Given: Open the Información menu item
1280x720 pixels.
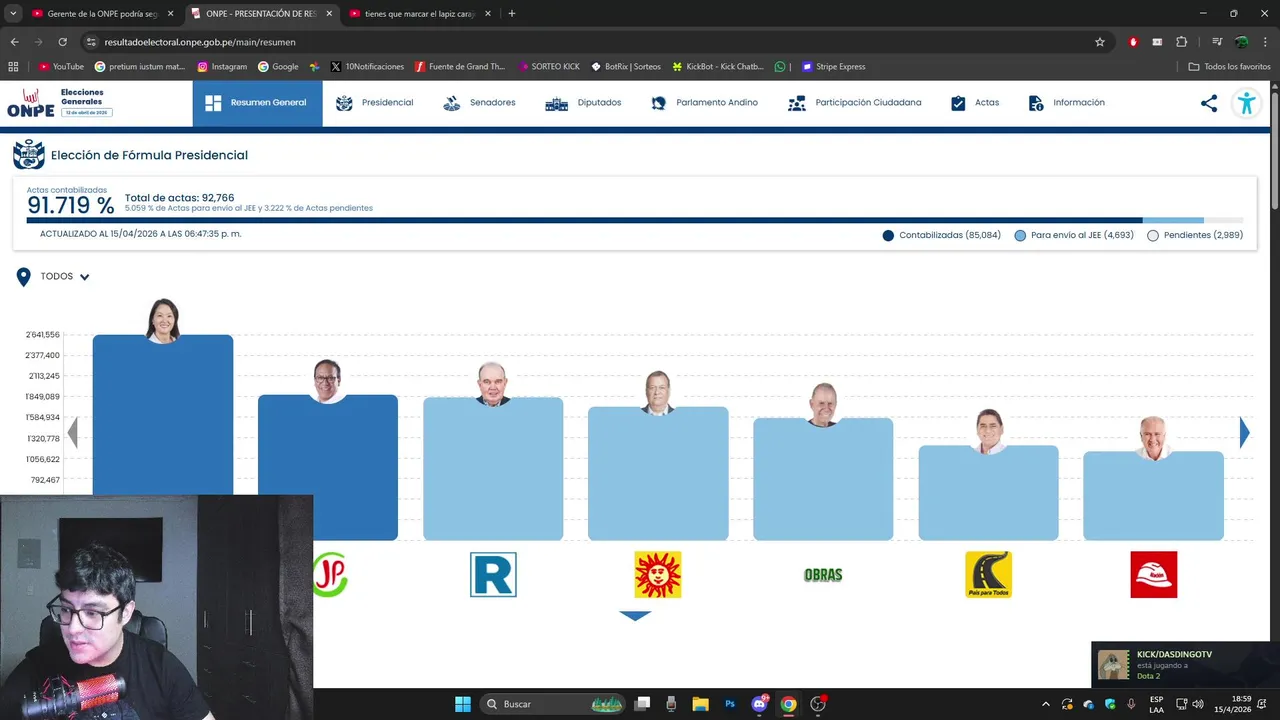Looking at the screenshot, I should 1066,103.
